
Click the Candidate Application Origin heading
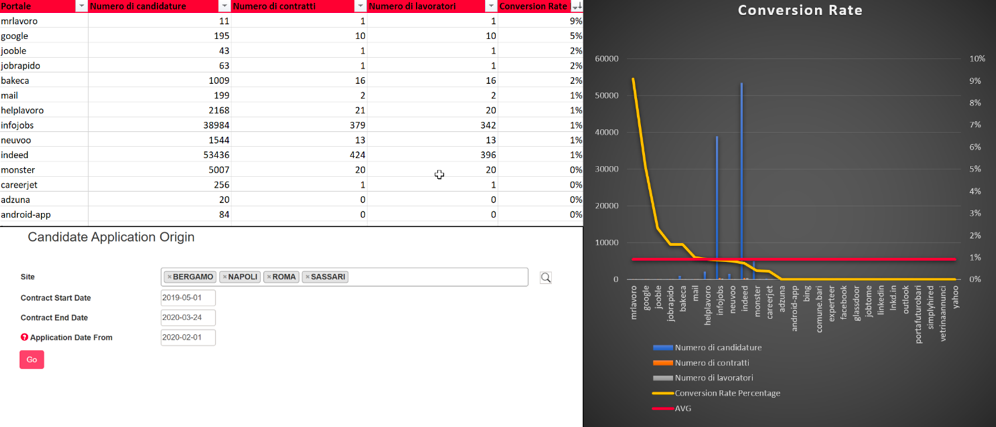[x=111, y=238]
